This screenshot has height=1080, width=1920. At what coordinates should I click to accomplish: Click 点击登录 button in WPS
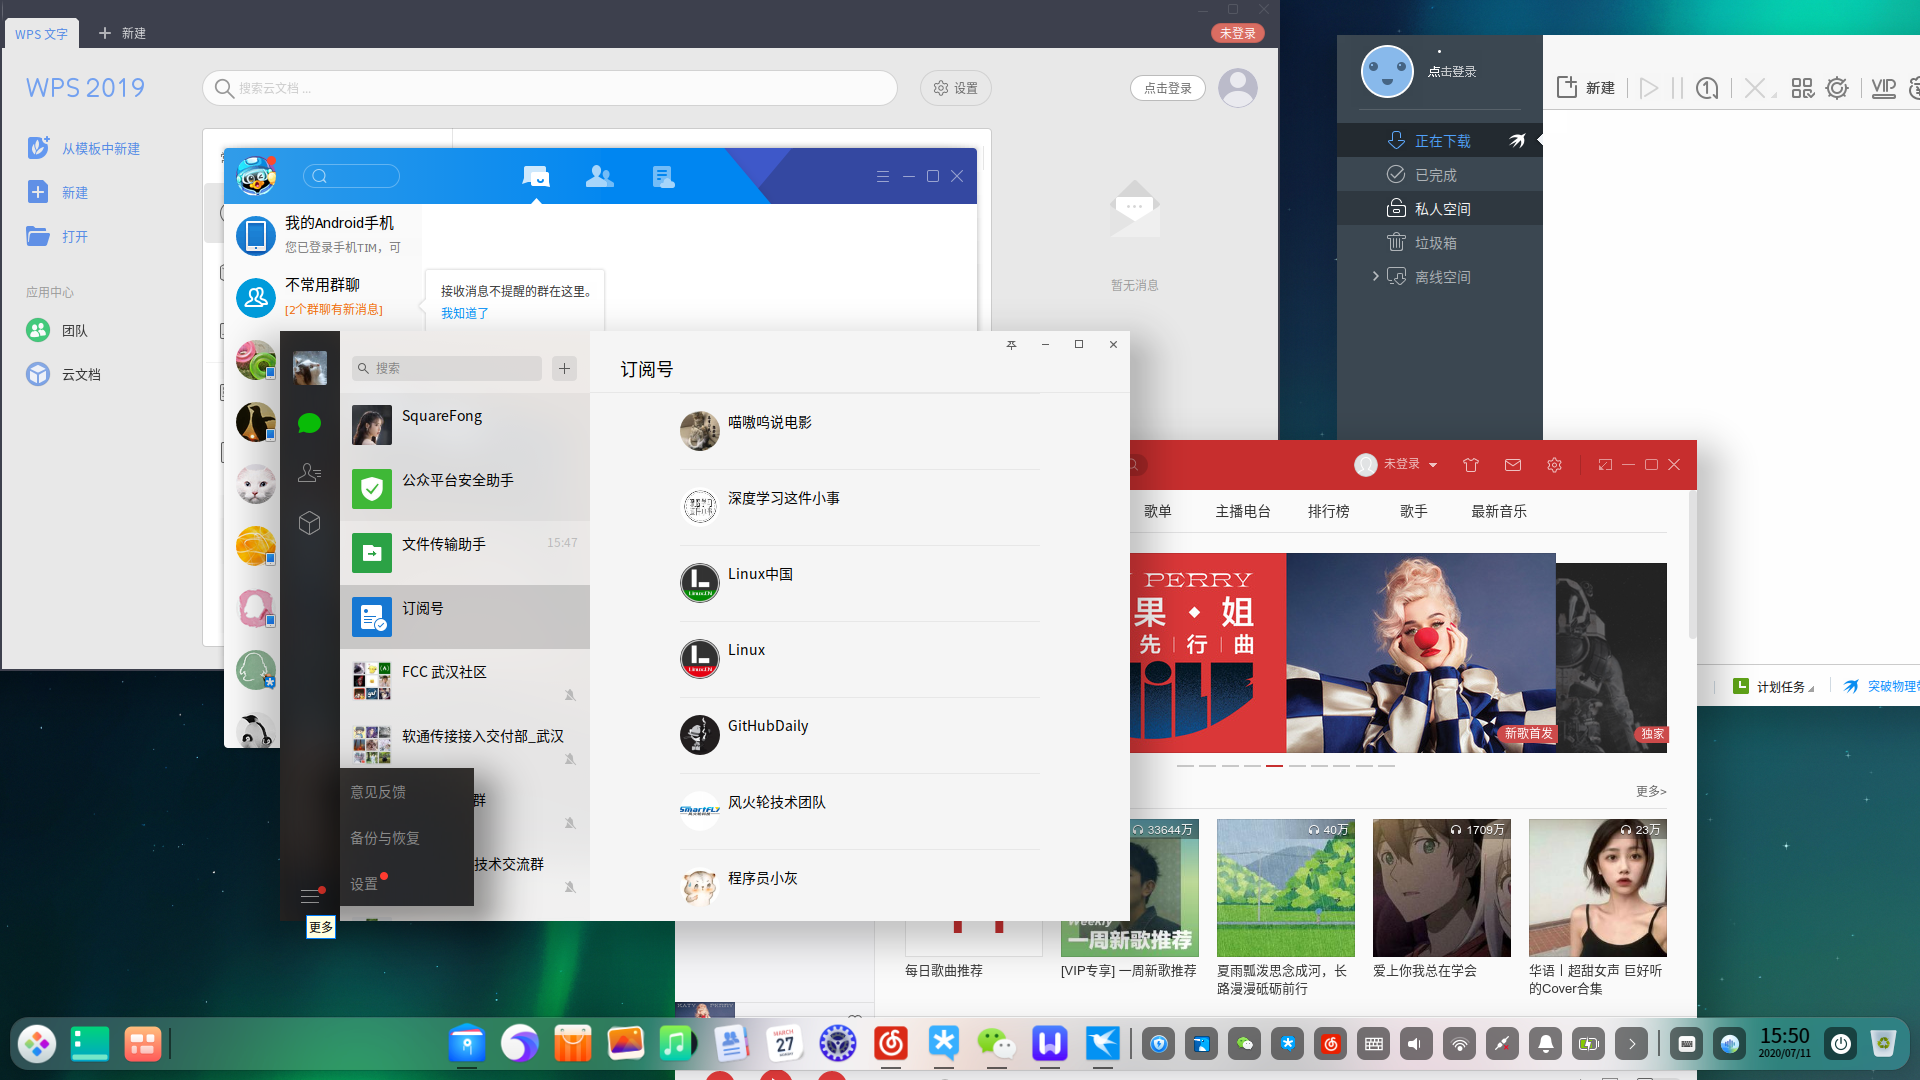(x=1167, y=88)
